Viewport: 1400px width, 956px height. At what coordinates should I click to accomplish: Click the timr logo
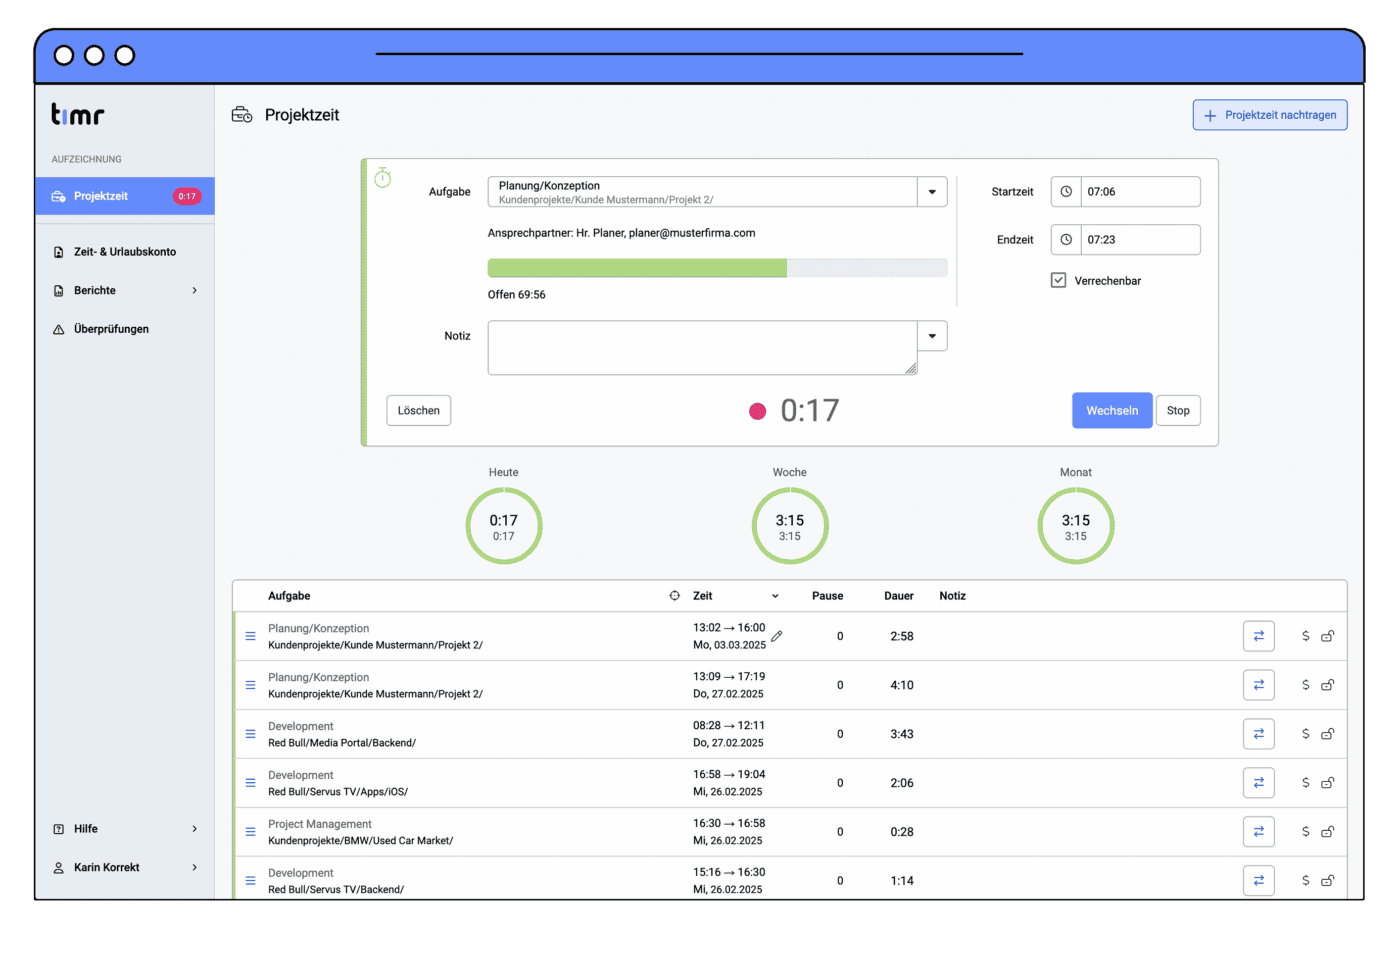pyautogui.click(x=78, y=115)
